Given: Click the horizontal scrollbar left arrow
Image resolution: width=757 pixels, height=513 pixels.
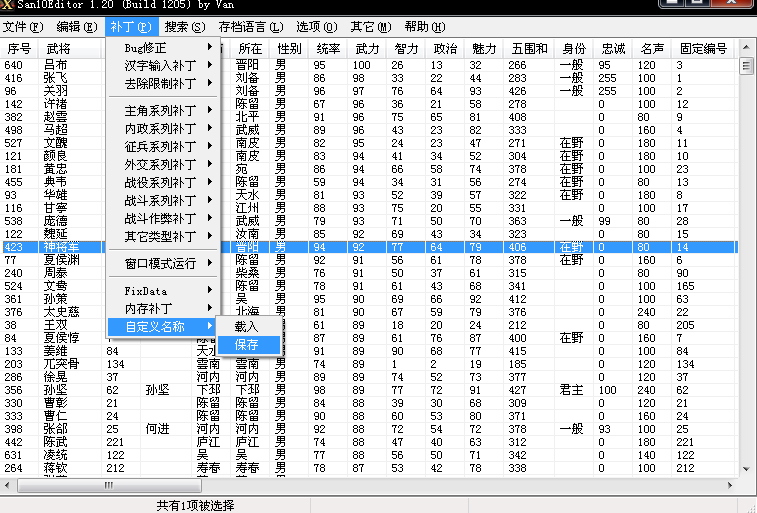Looking at the screenshot, I should click(8, 485).
